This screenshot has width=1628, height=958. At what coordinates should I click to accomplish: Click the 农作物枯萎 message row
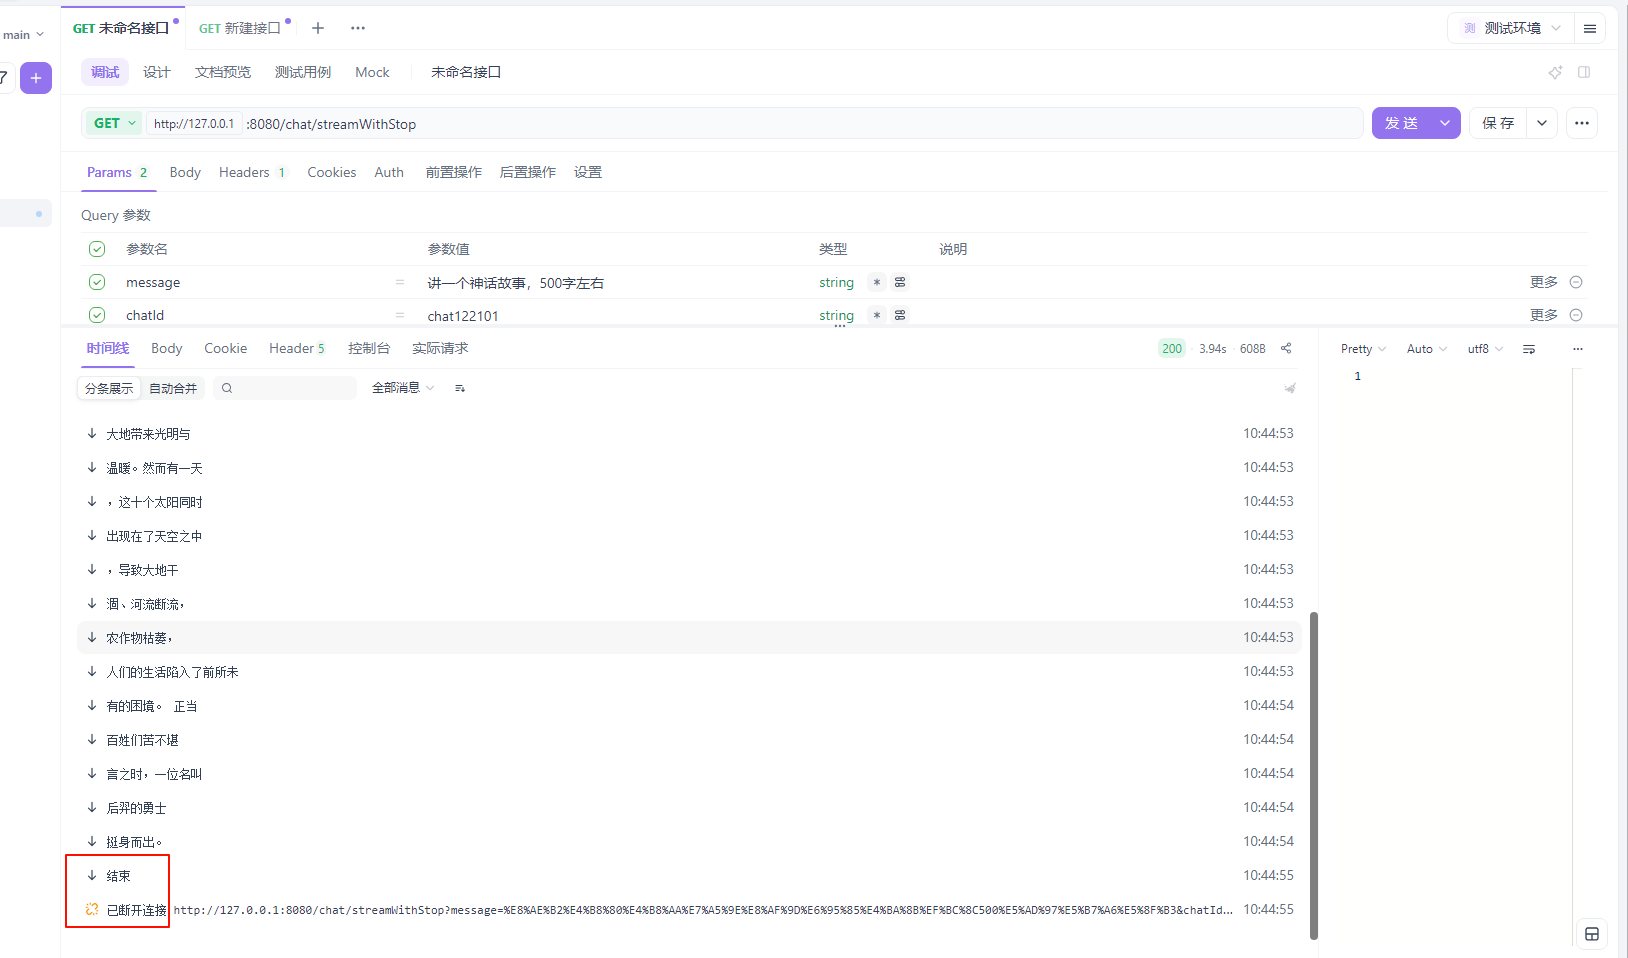coord(689,637)
